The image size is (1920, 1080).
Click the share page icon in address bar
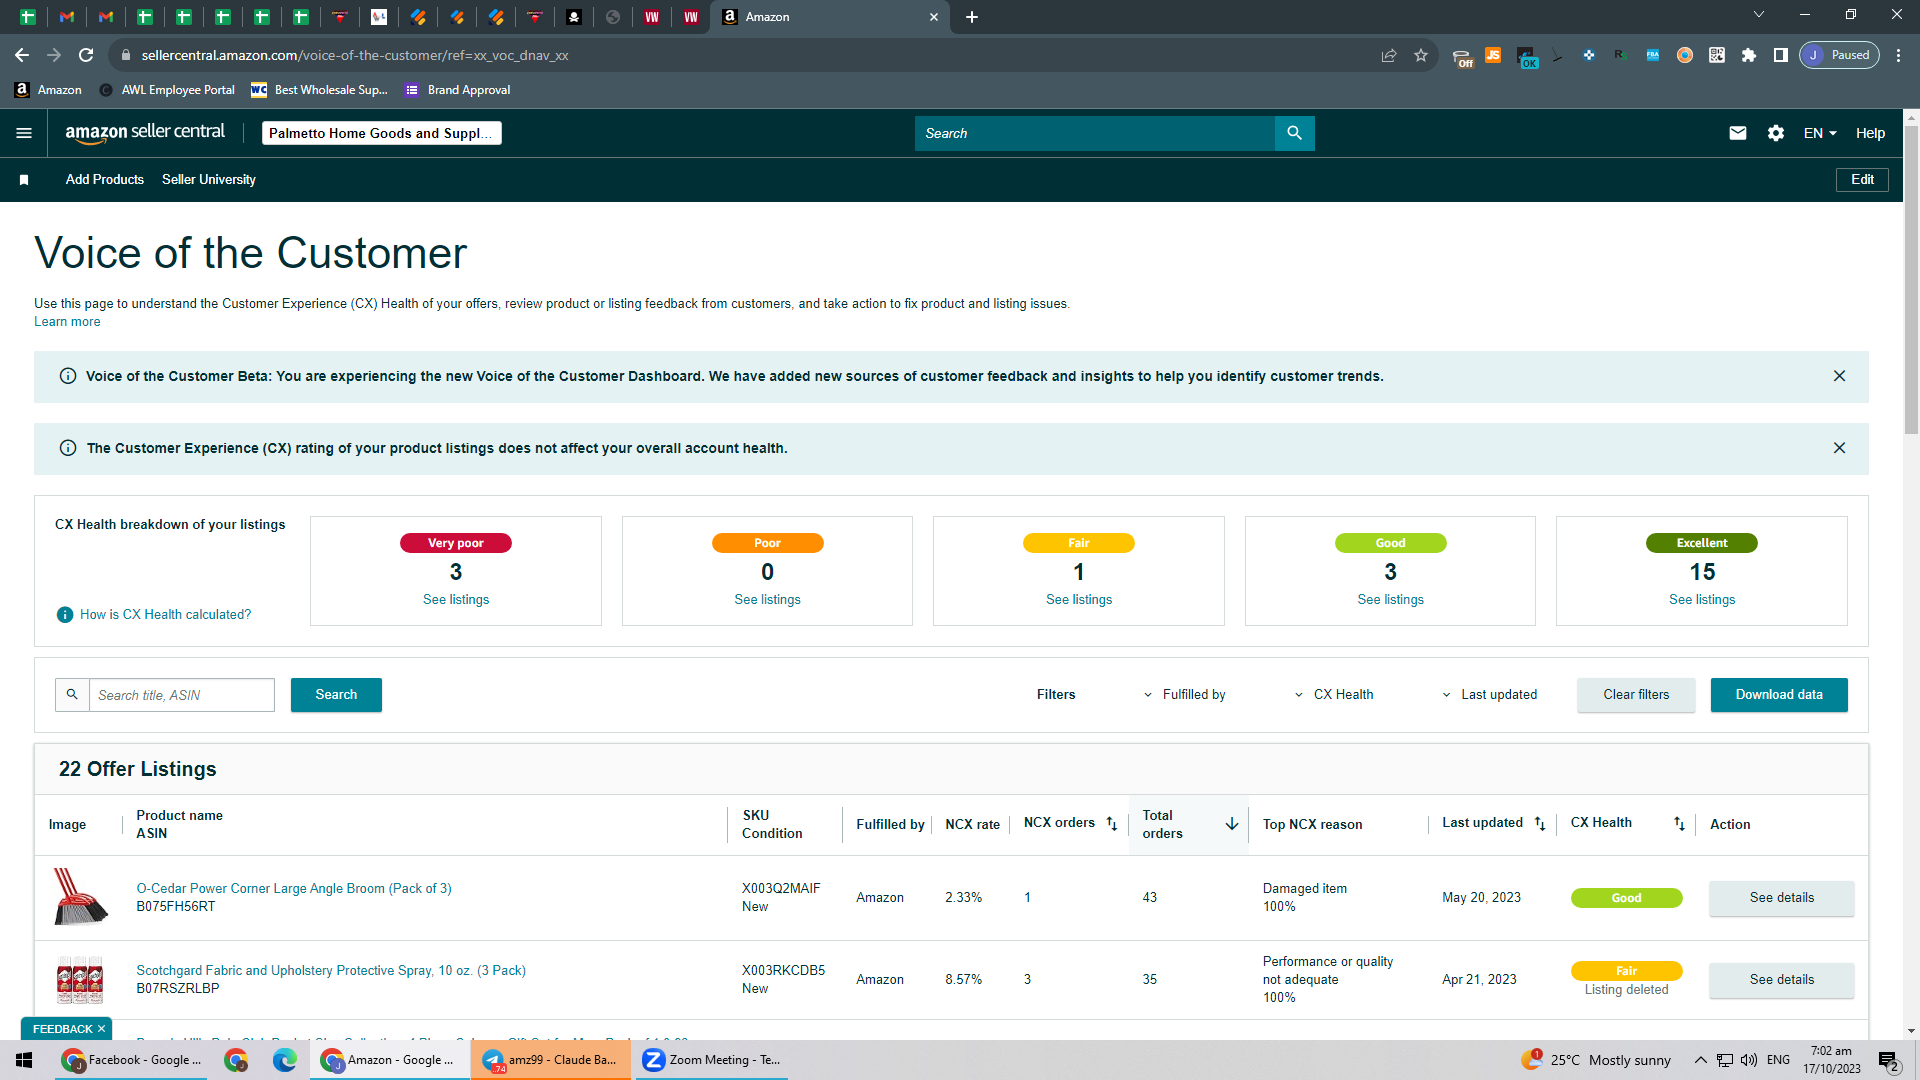(1389, 55)
